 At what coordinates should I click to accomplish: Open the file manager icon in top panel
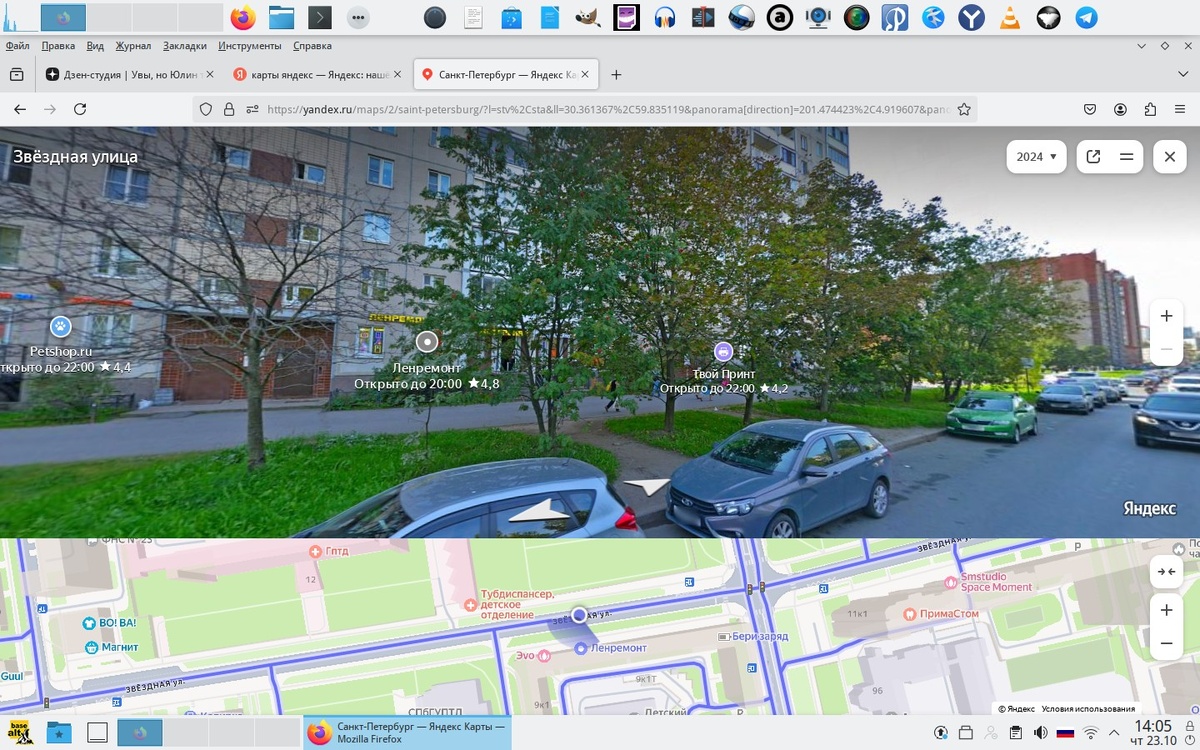coord(281,17)
